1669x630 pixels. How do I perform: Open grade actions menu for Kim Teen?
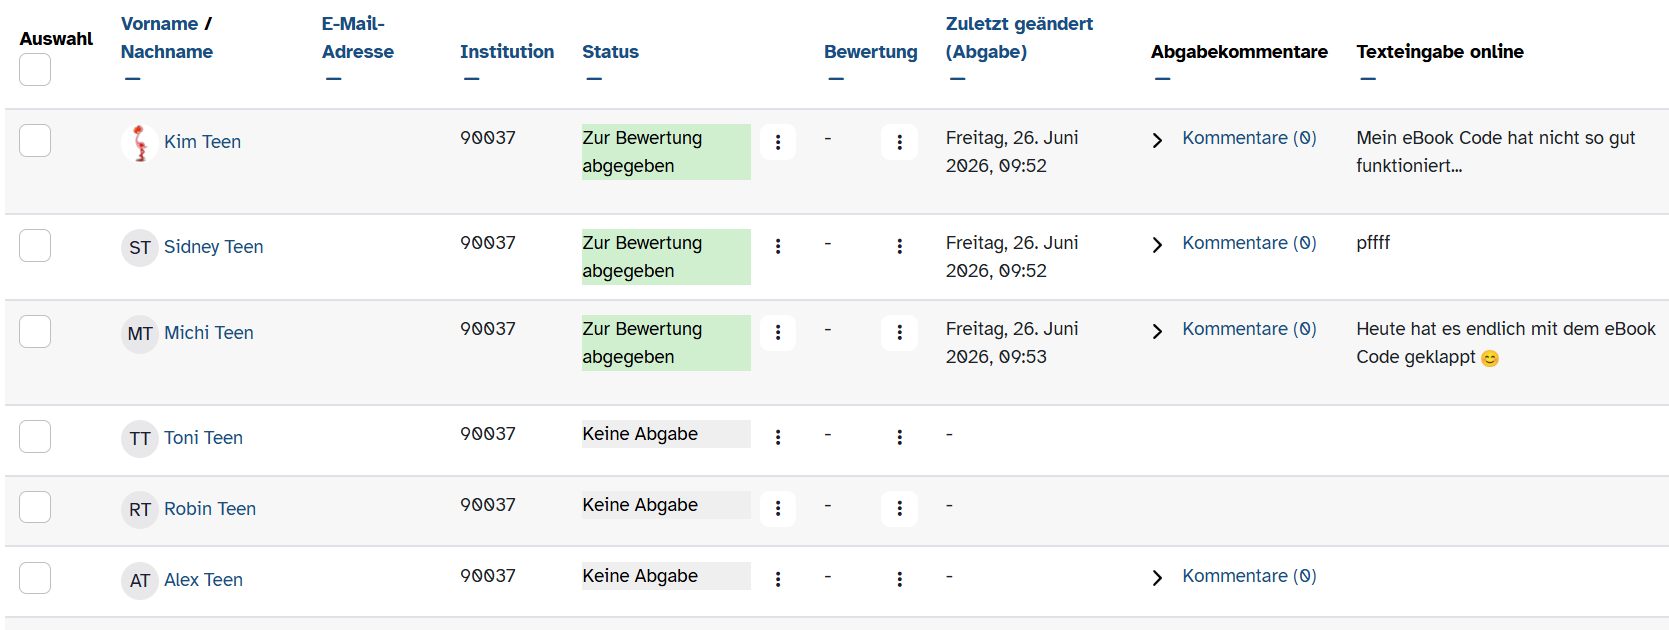pyautogui.click(x=899, y=142)
